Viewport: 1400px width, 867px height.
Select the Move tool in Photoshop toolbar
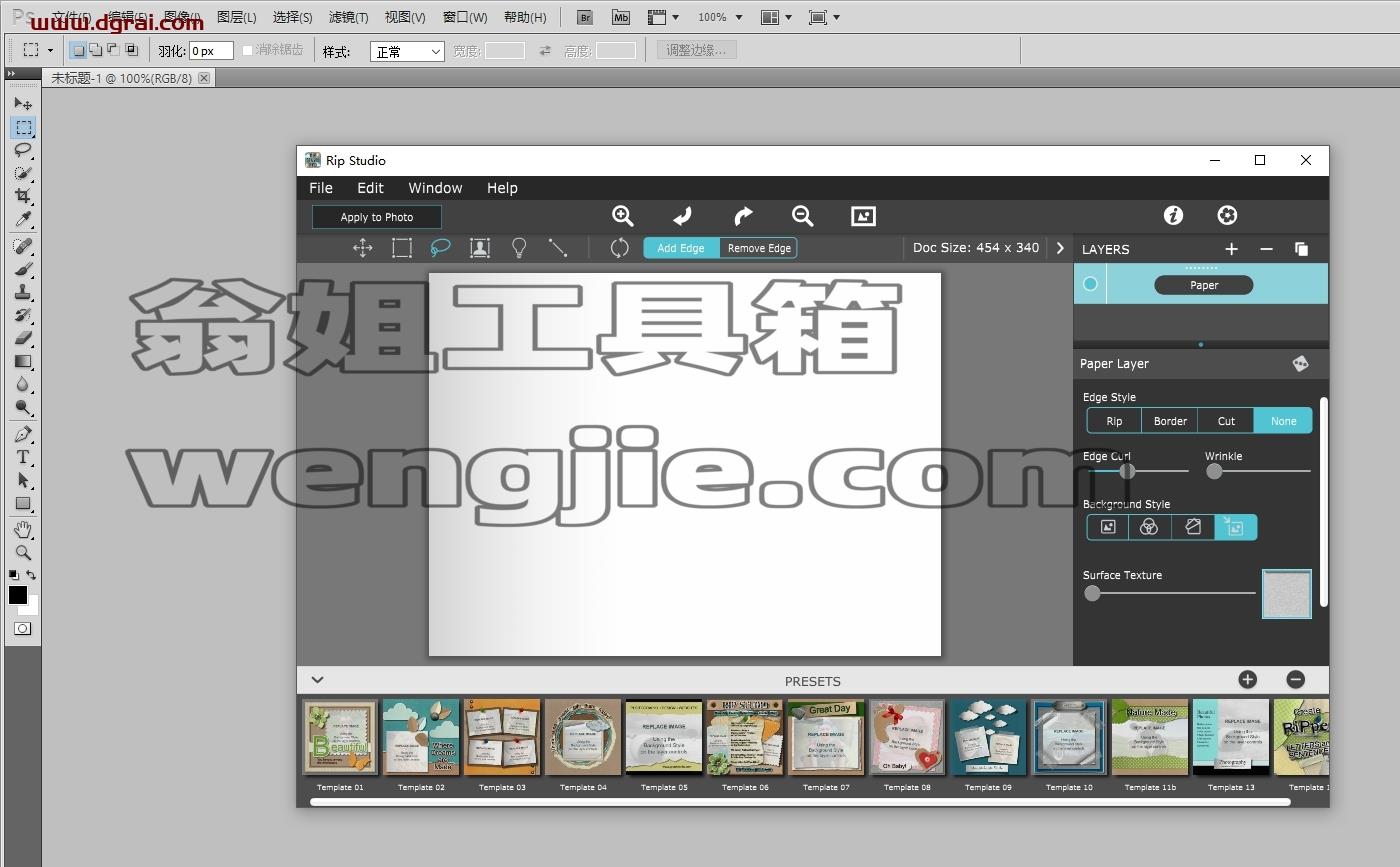pyautogui.click(x=22, y=104)
